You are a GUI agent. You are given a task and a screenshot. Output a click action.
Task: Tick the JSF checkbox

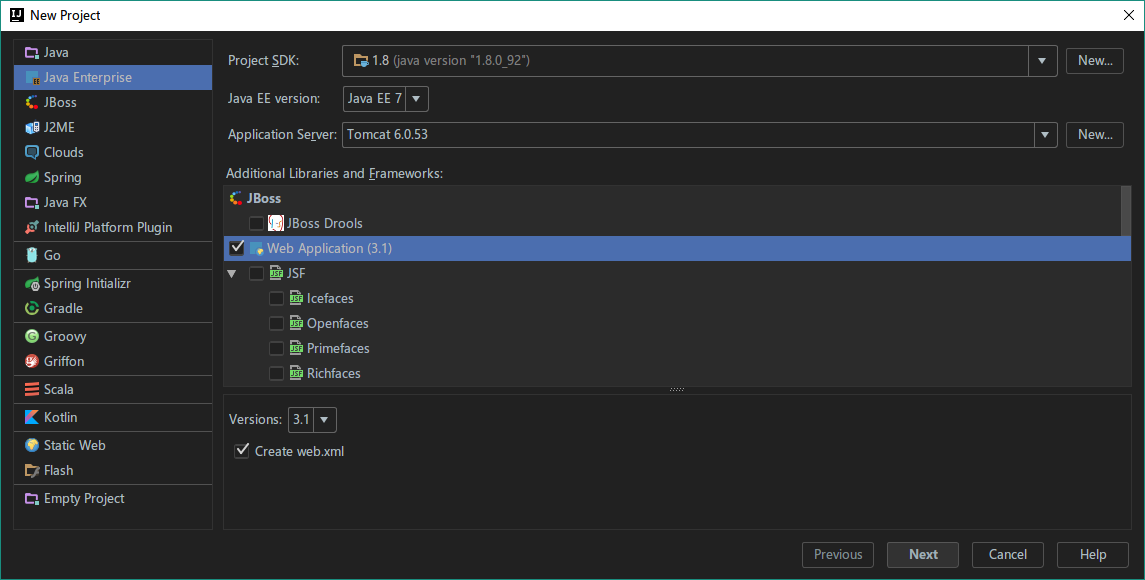point(256,273)
